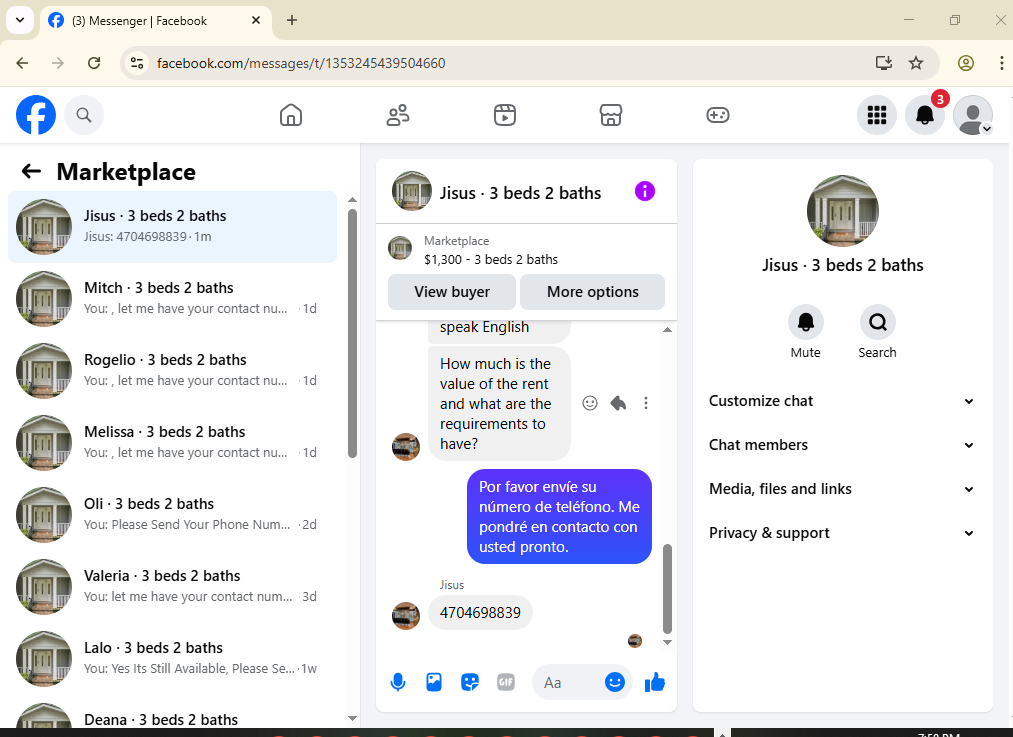The image size is (1013, 737).
Task: Mute the Jisus conversation
Action: pyautogui.click(x=806, y=322)
